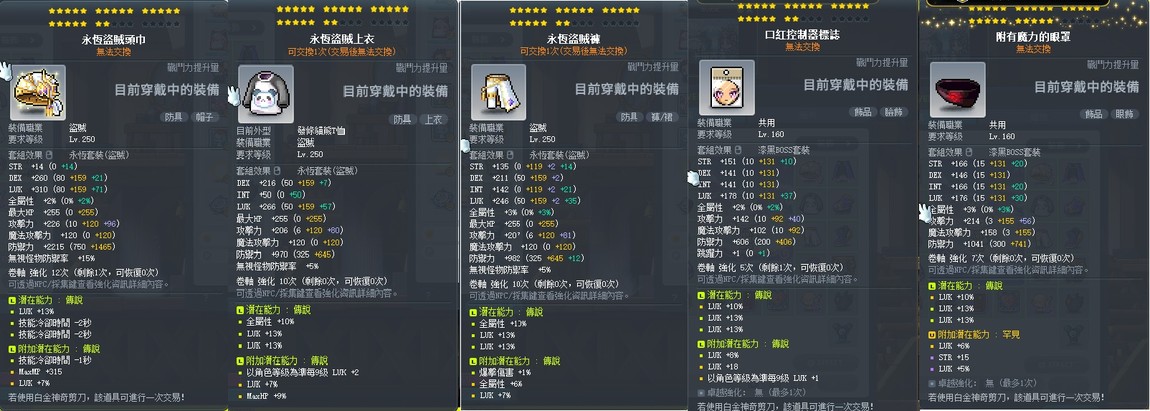Click the 飾品 tag on eyepatch tooltip
The image size is (1150, 411).
pos(1093,114)
